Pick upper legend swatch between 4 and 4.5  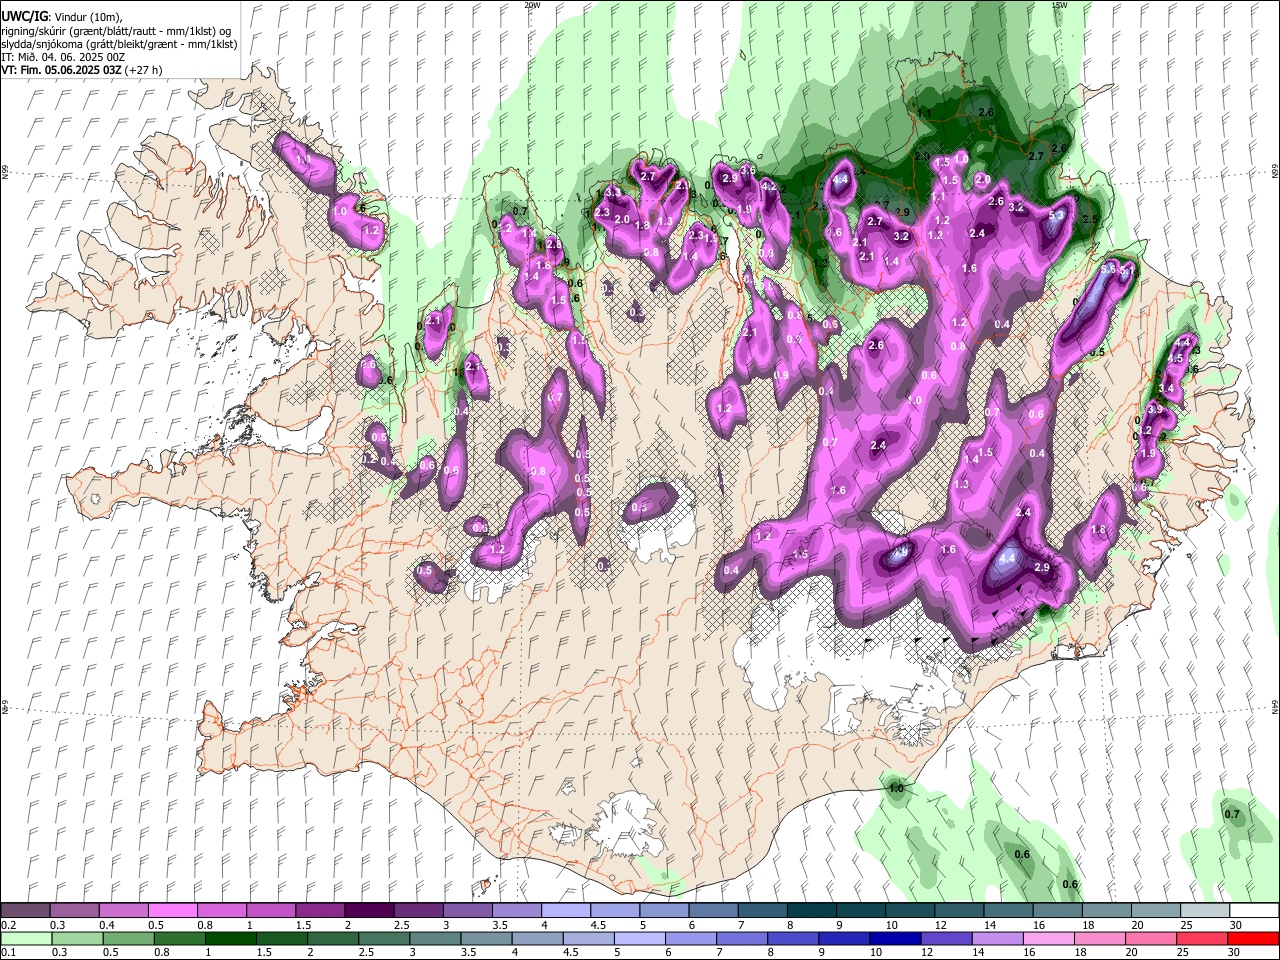(565, 911)
